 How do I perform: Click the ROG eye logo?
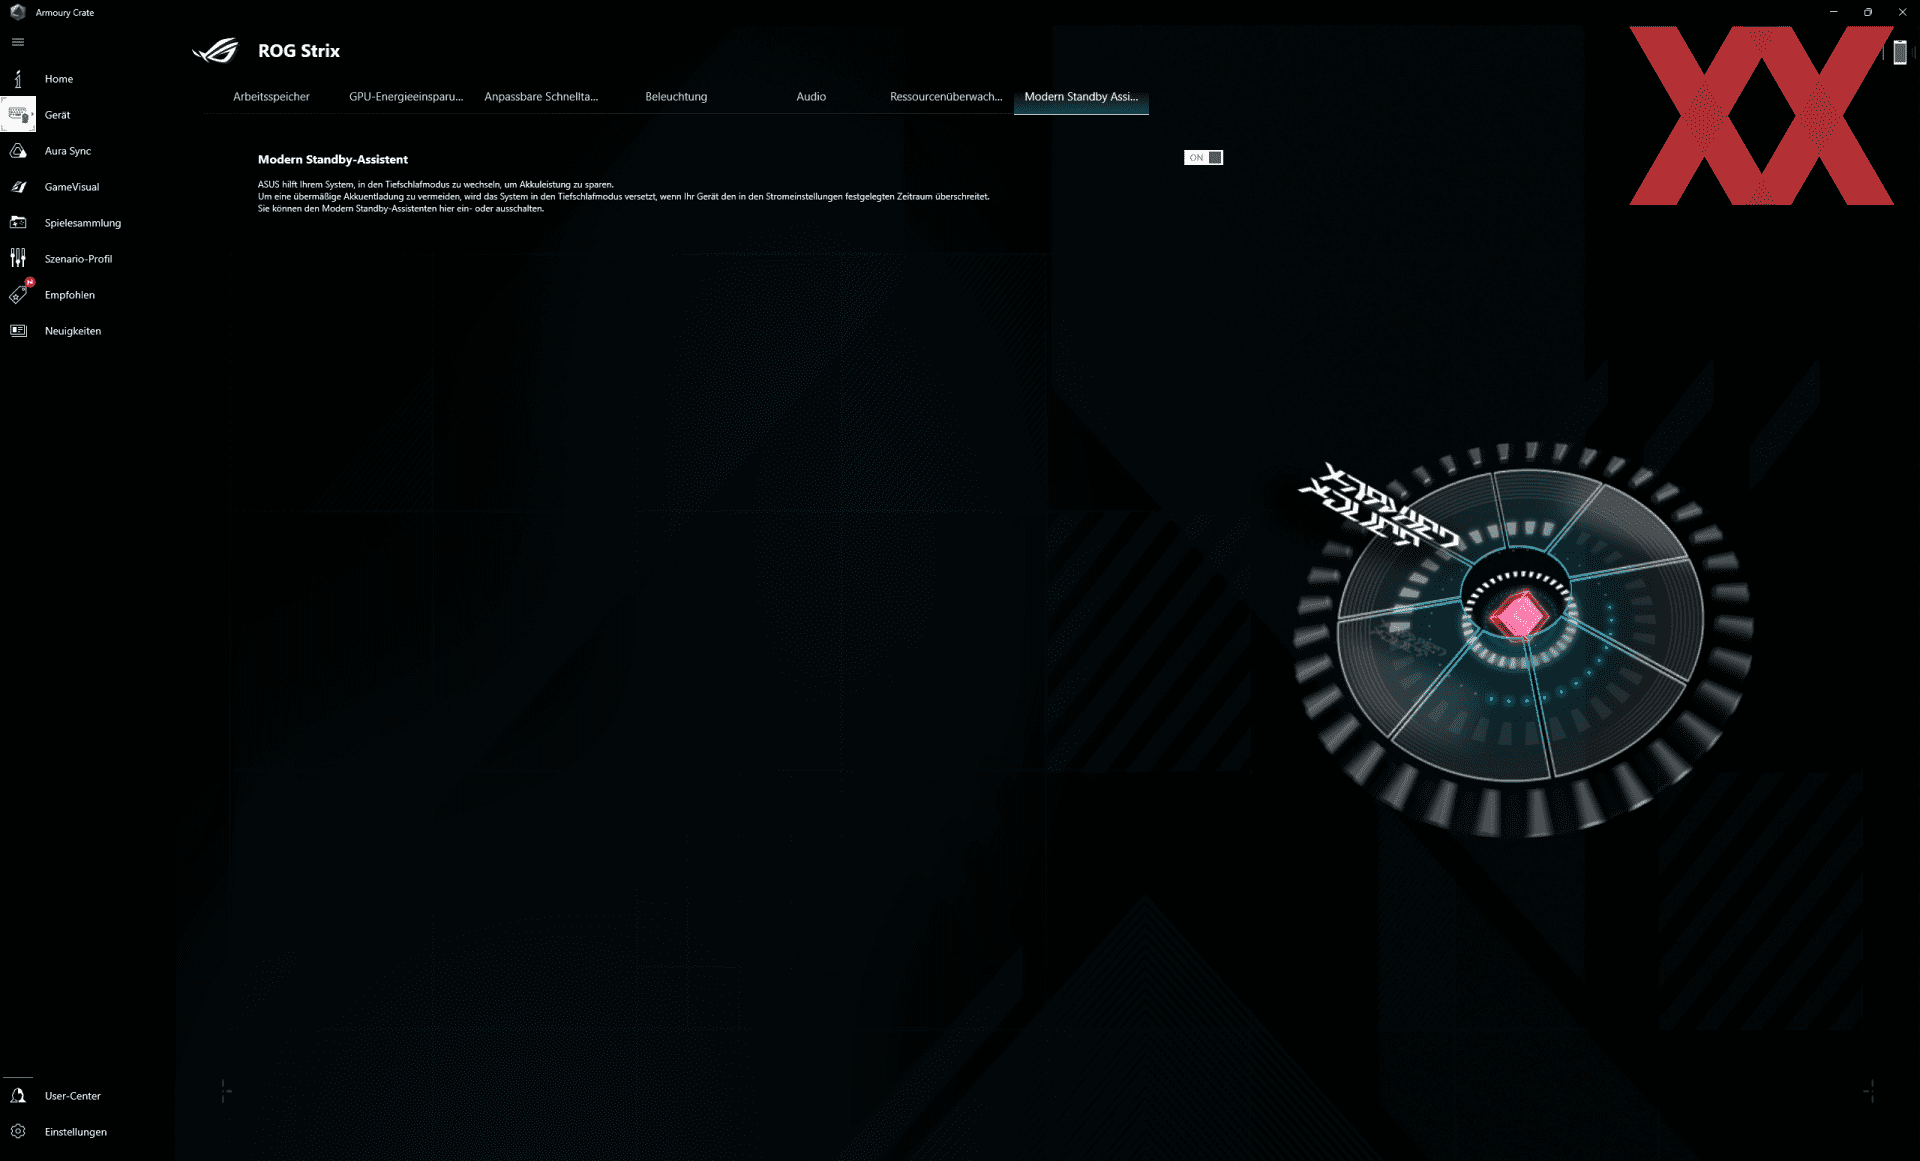(x=216, y=50)
